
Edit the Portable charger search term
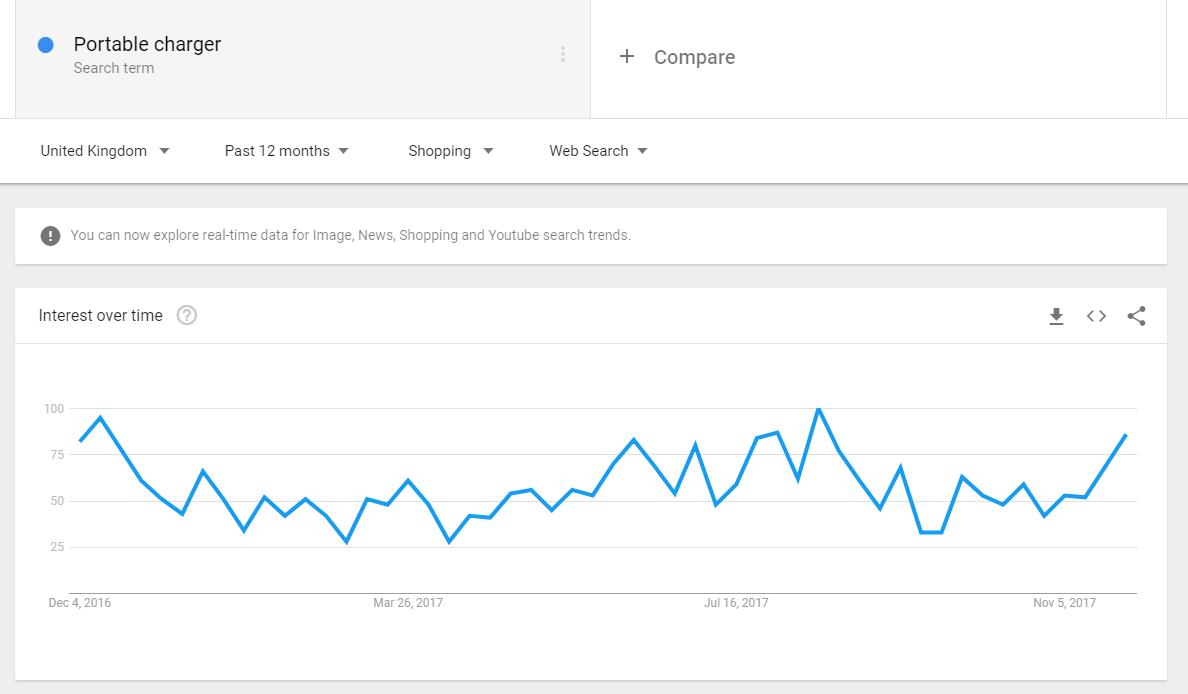[147, 44]
